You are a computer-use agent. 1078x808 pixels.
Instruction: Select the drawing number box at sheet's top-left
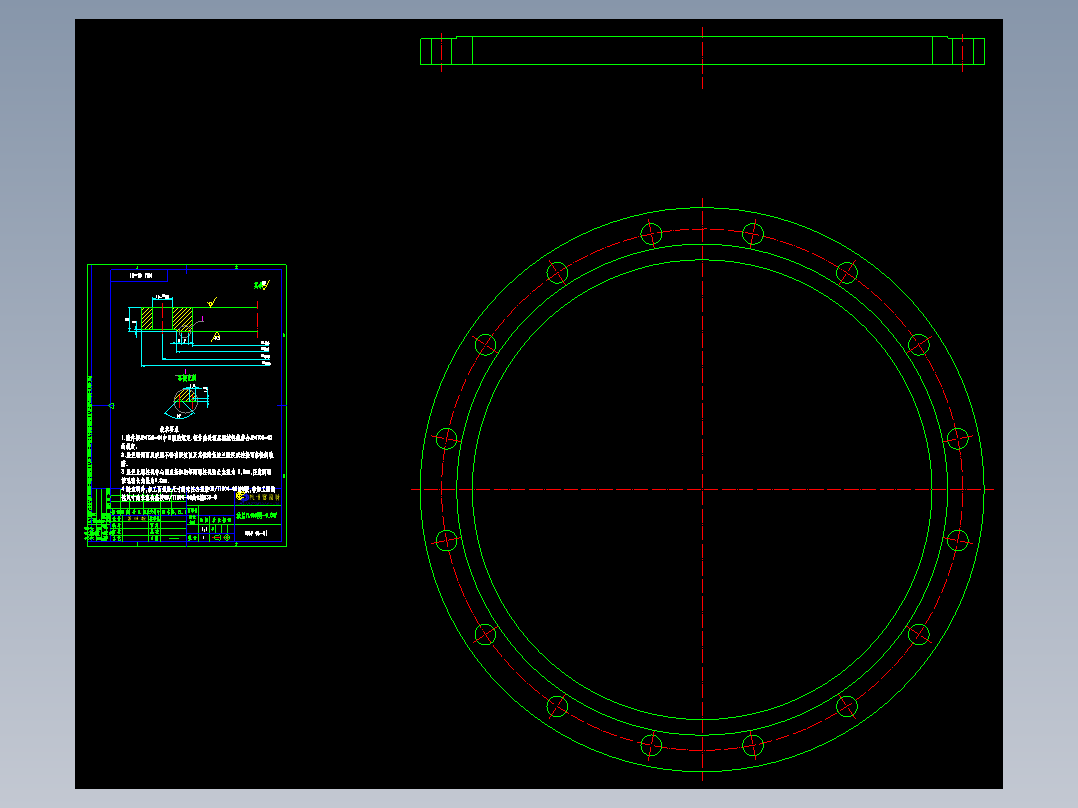pos(139,276)
